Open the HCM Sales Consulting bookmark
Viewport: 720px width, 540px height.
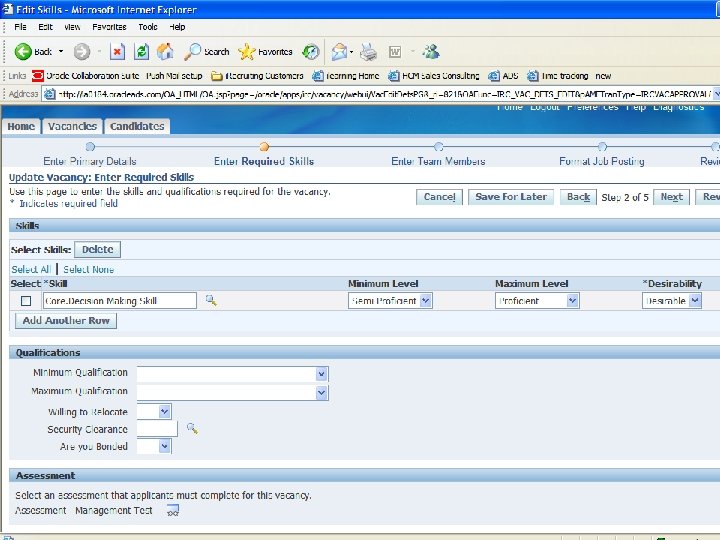click(433, 76)
